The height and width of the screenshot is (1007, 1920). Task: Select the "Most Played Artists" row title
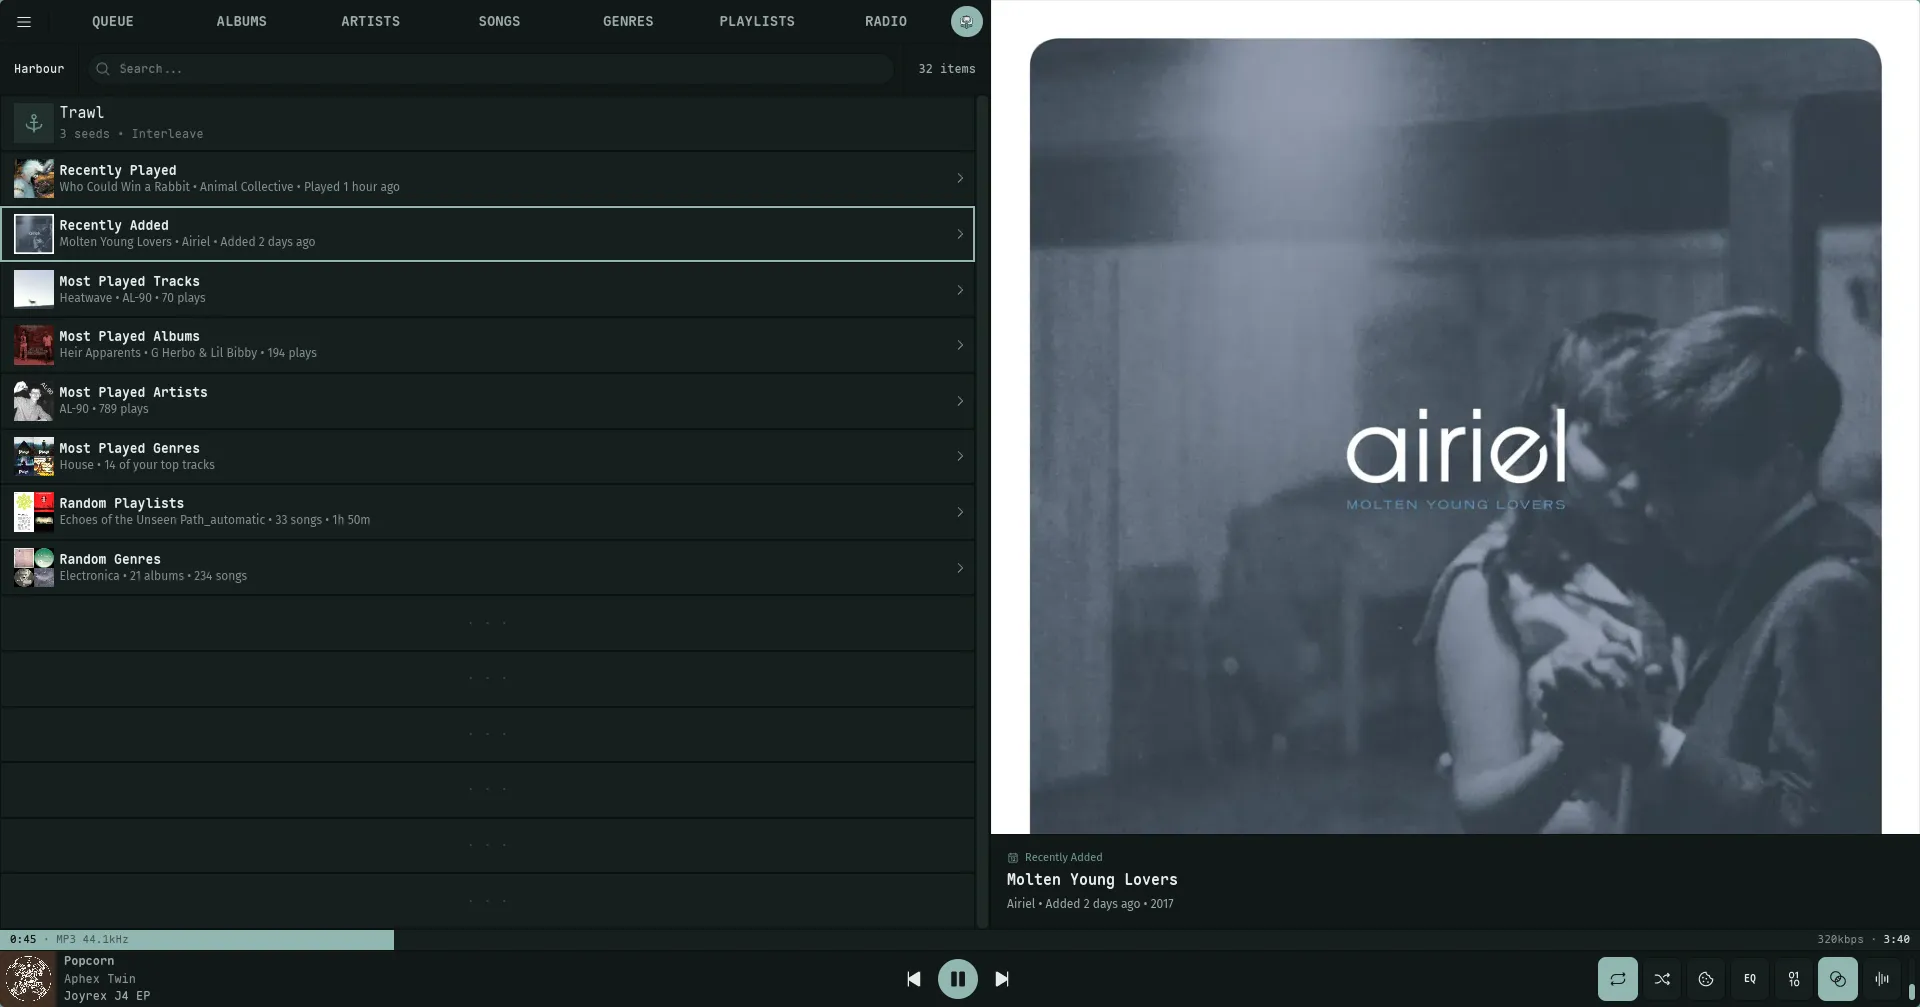click(134, 392)
